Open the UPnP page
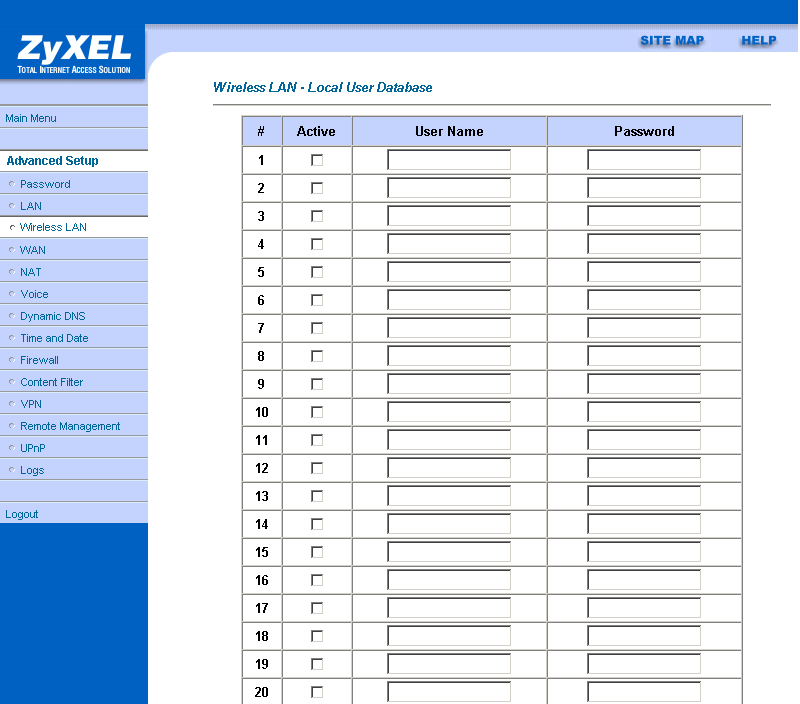The width and height of the screenshot is (800, 704). pyautogui.click(x=33, y=447)
